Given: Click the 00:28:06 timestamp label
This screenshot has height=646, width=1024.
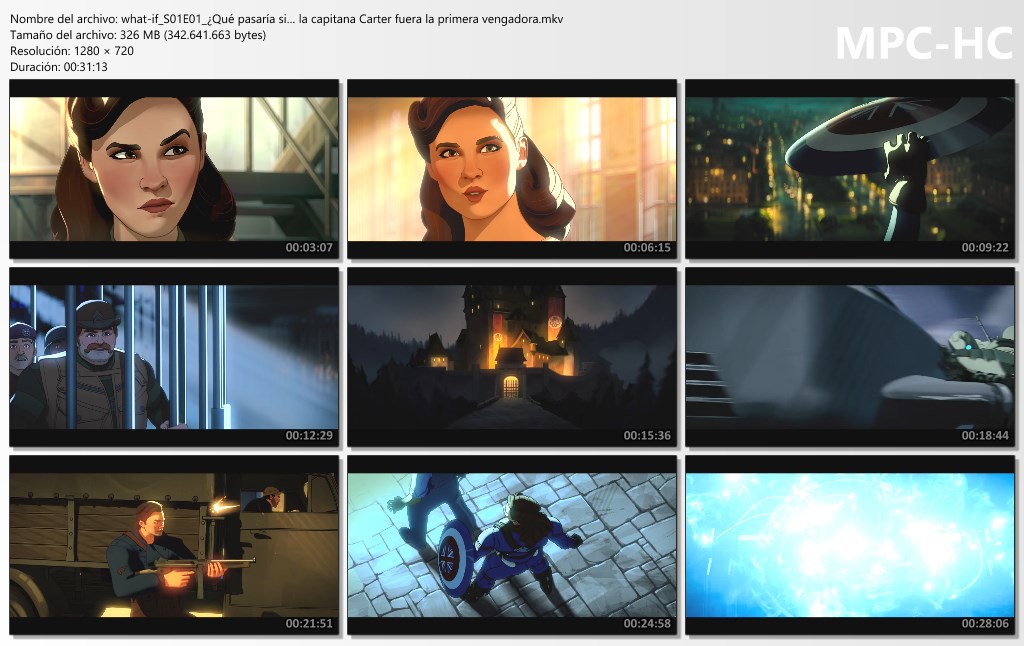Looking at the screenshot, I should click(x=985, y=624).
